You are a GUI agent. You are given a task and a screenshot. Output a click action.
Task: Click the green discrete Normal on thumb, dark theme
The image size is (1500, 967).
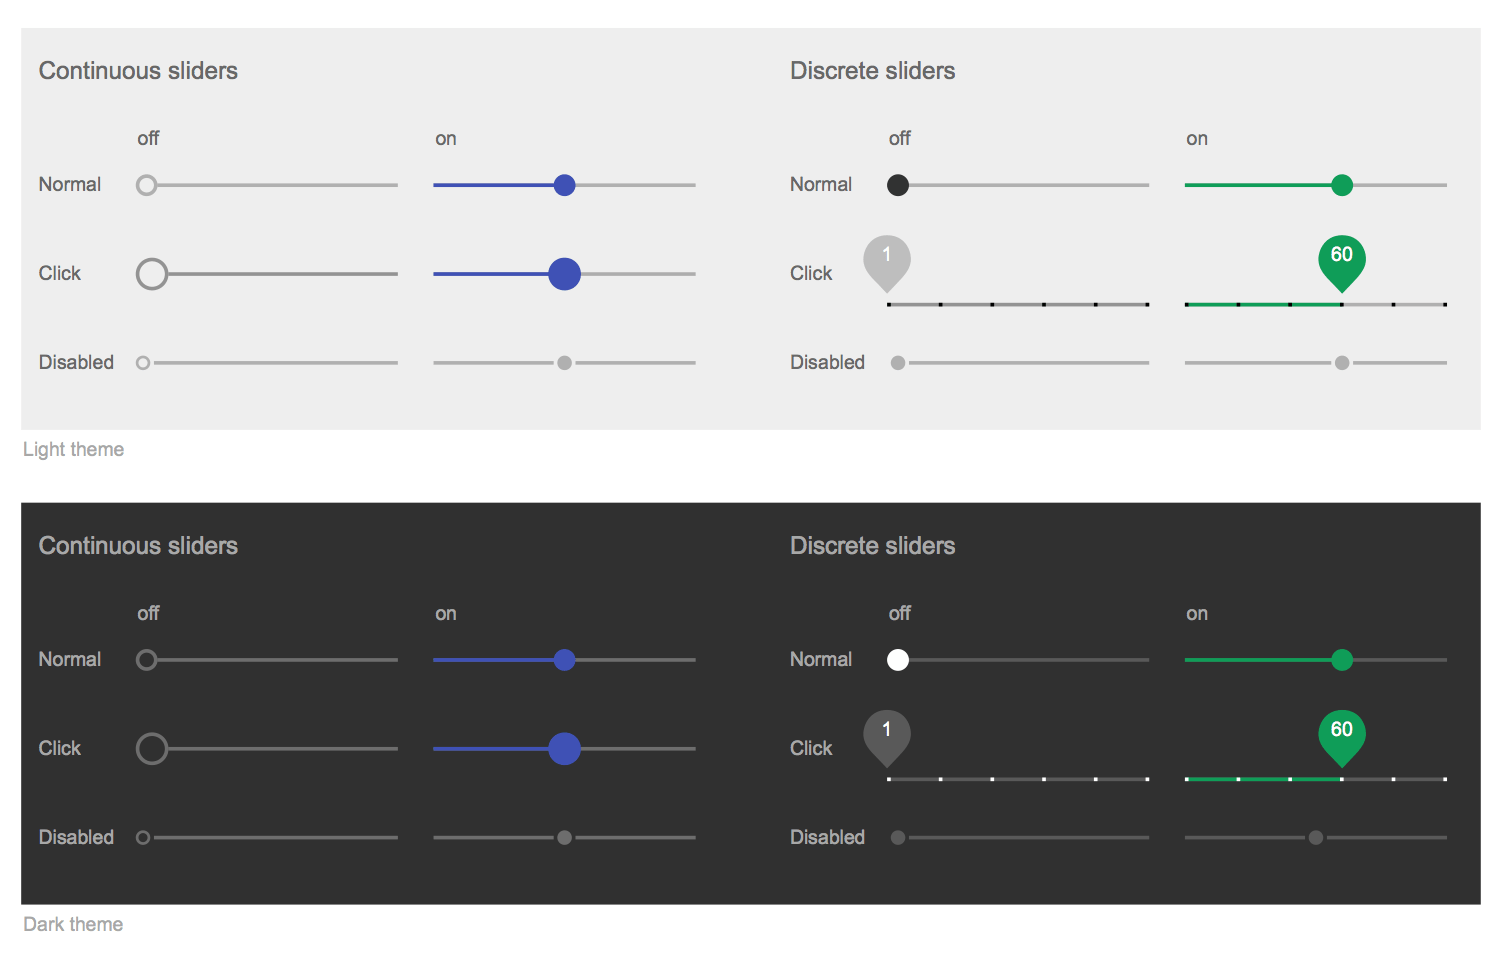(1342, 660)
